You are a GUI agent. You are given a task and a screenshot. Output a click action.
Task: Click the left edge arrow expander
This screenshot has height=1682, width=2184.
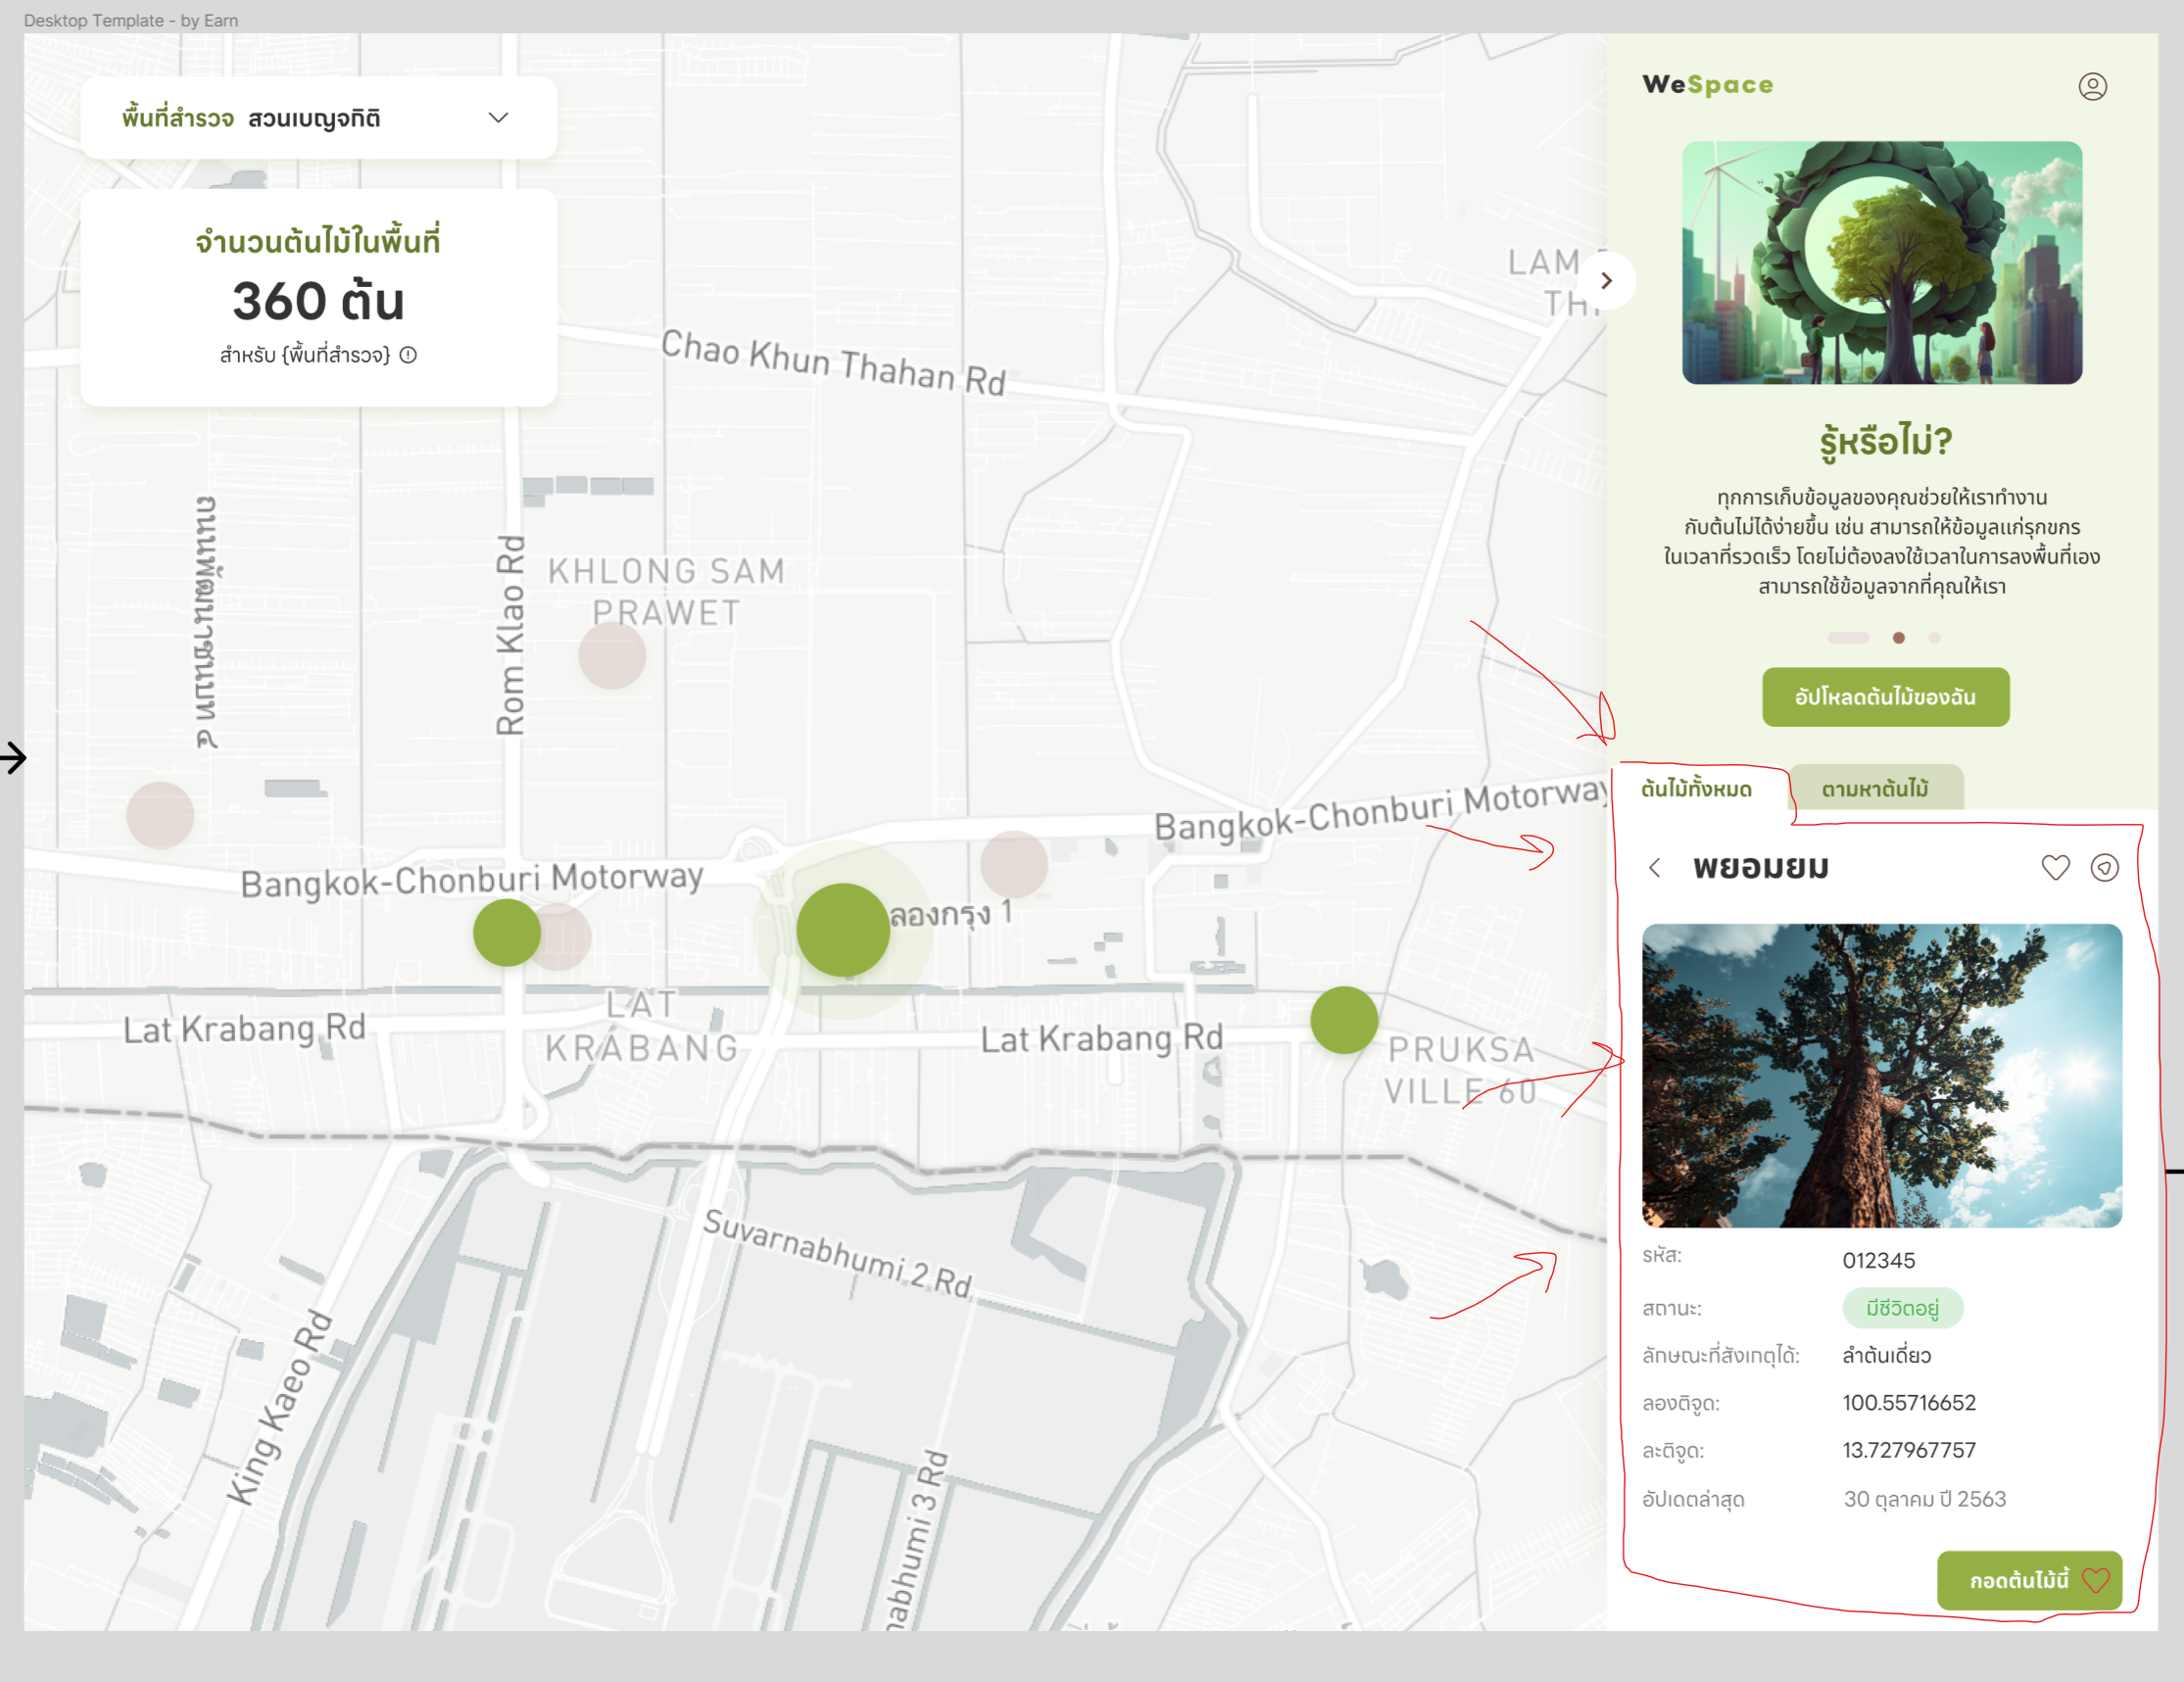[14, 758]
